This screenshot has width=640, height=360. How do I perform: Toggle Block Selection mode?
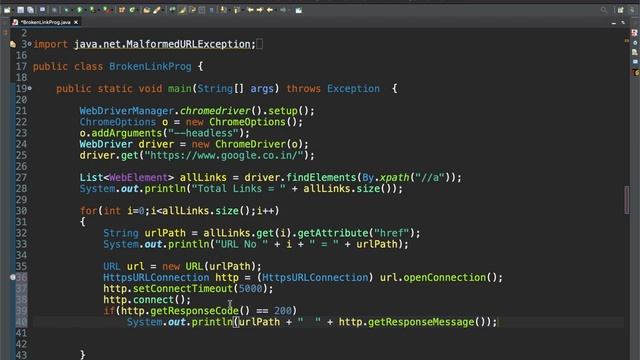pyautogui.click(x=202, y=10)
